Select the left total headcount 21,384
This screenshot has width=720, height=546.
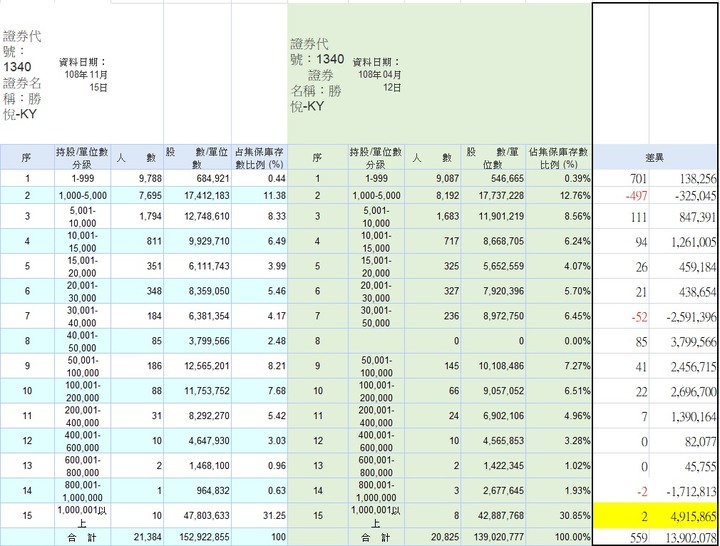(x=137, y=537)
